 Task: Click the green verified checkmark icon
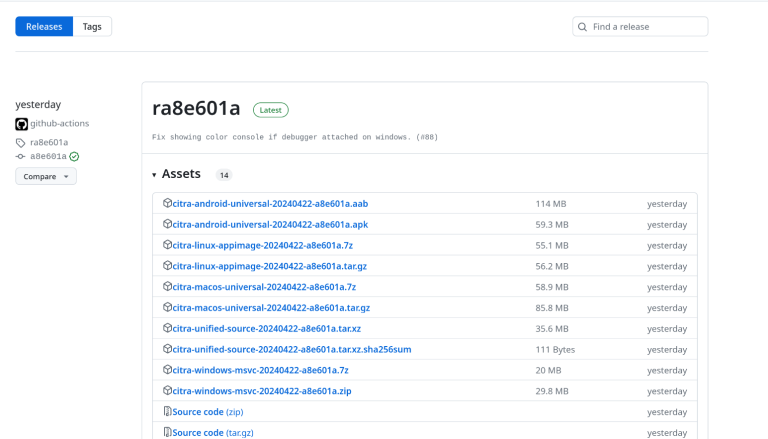(74, 156)
